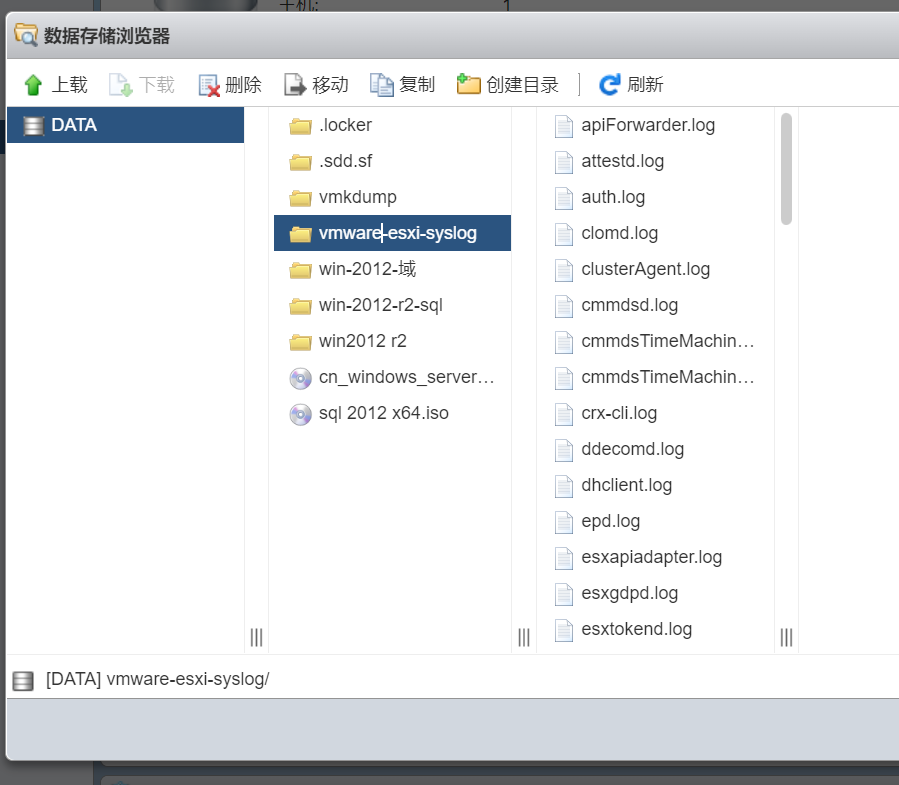The height and width of the screenshot is (785, 899).
Task: Open the vmkdump folder
Action: click(x=392, y=197)
